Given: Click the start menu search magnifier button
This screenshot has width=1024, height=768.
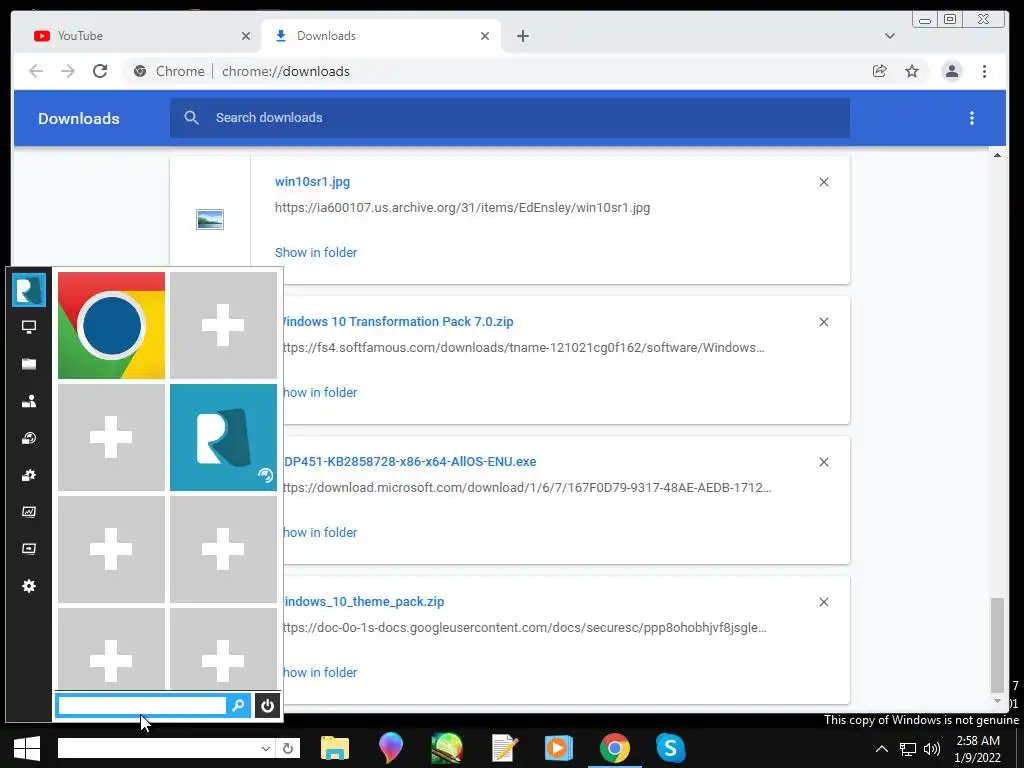Looking at the screenshot, I should click(238, 705).
